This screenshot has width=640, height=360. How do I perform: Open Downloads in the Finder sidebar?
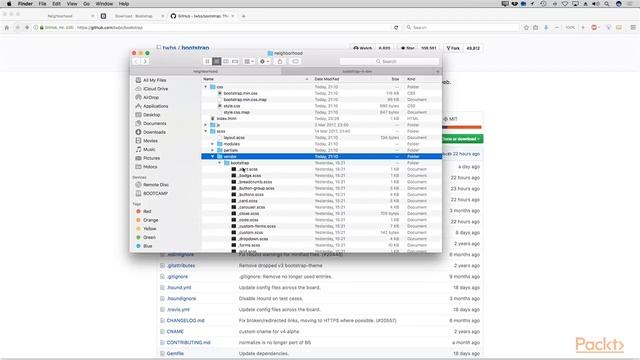pyautogui.click(x=154, y=132)
